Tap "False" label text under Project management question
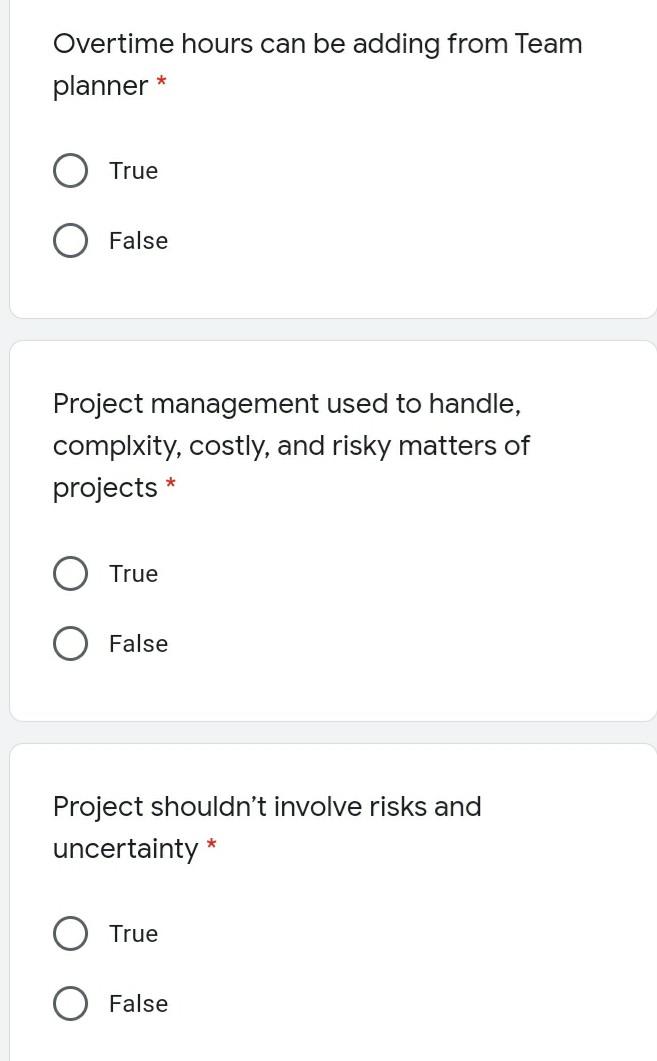657x1061 pixels. point(138,644)
